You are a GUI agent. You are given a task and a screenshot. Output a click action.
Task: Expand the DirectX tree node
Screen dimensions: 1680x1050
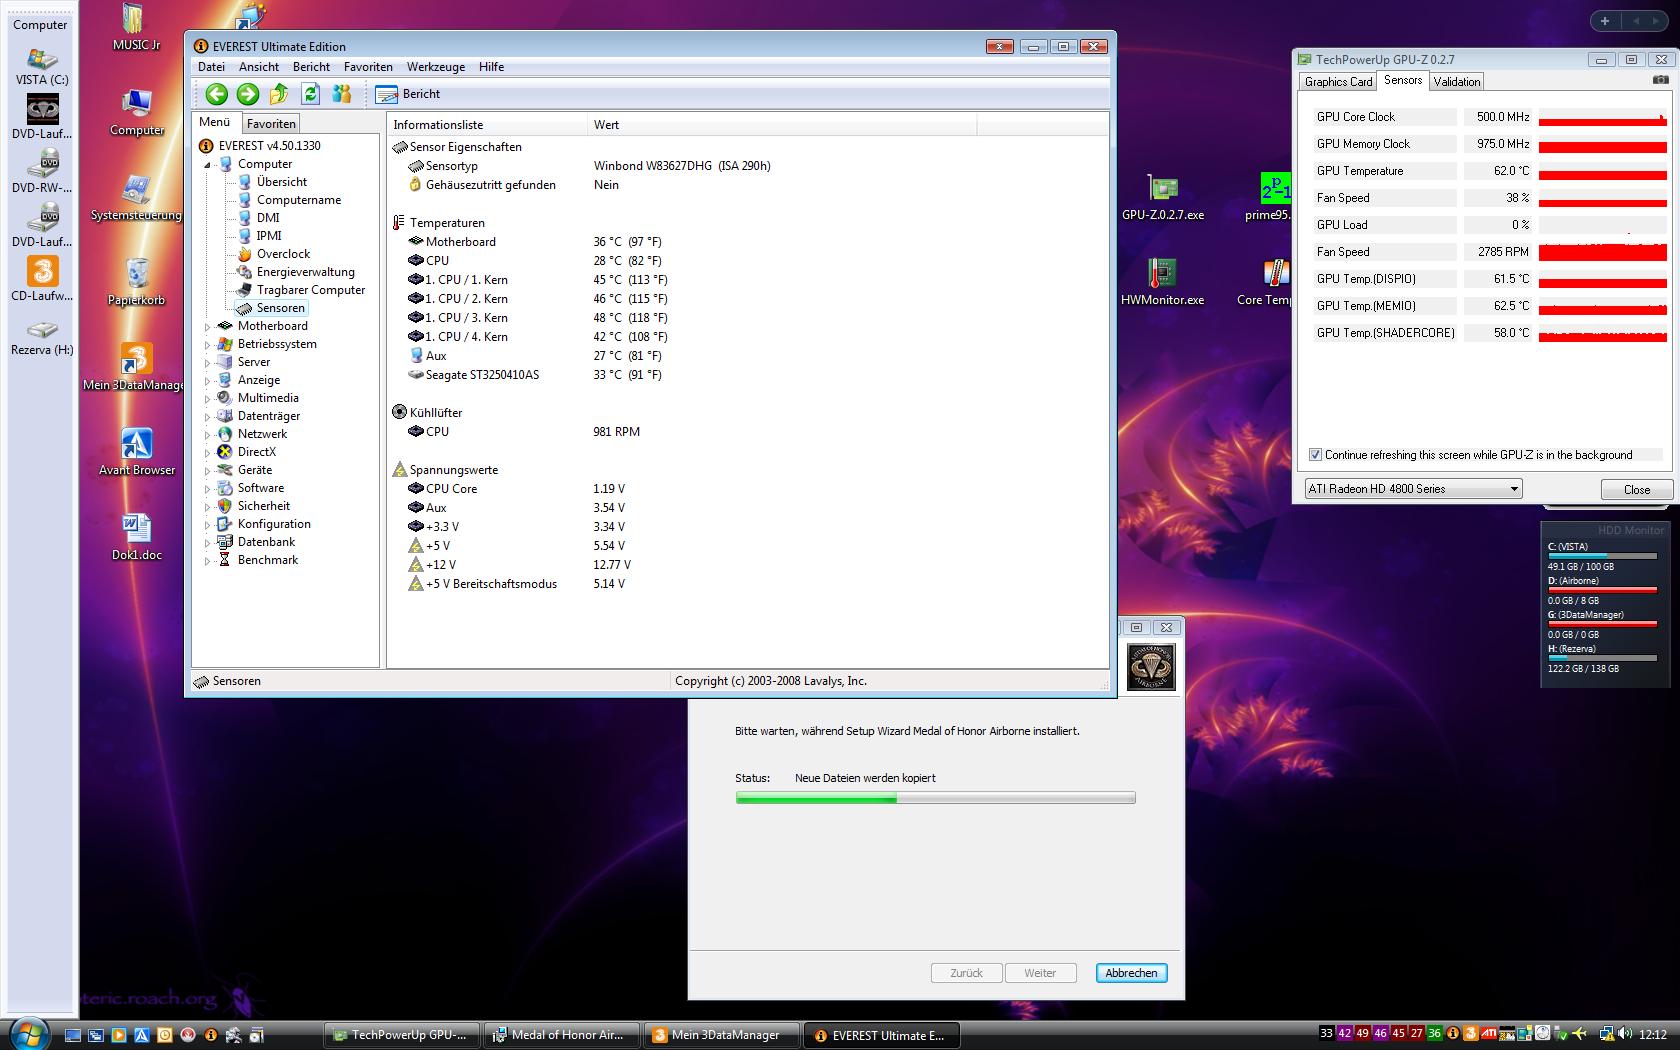[207, 452]
